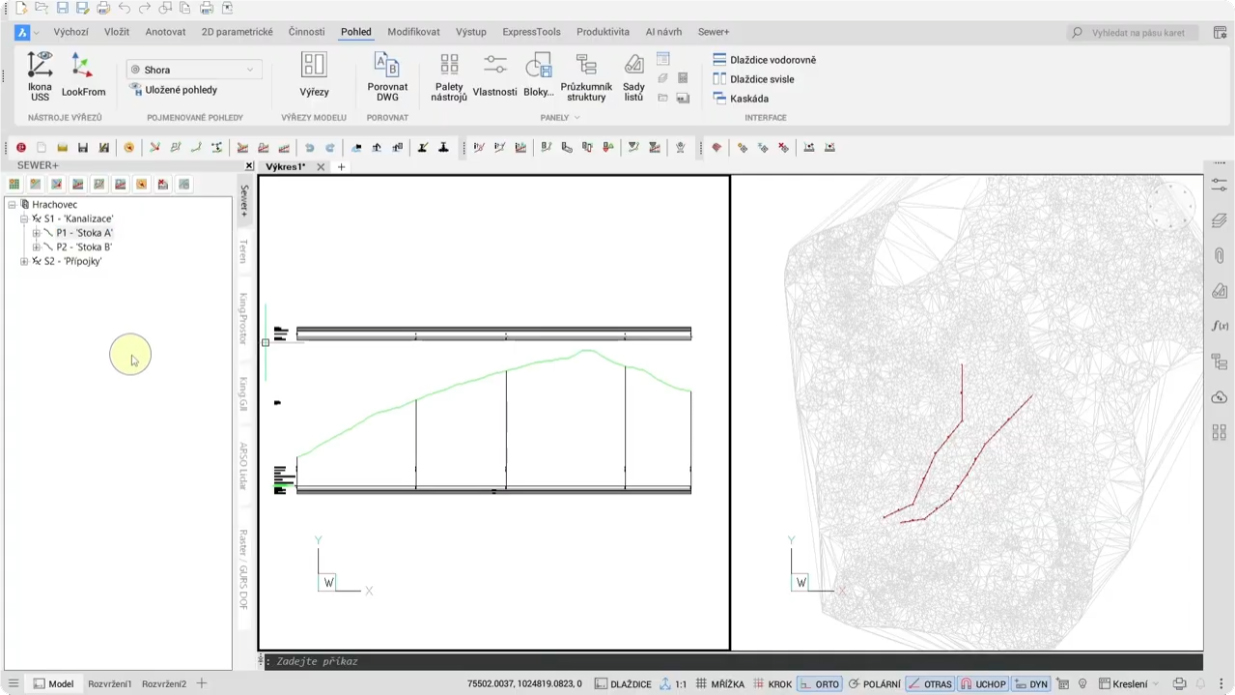Viewport: 1235px width, 695px height.
Task: Toggle ORTO mode in status bar
Action: coord(820,684)
